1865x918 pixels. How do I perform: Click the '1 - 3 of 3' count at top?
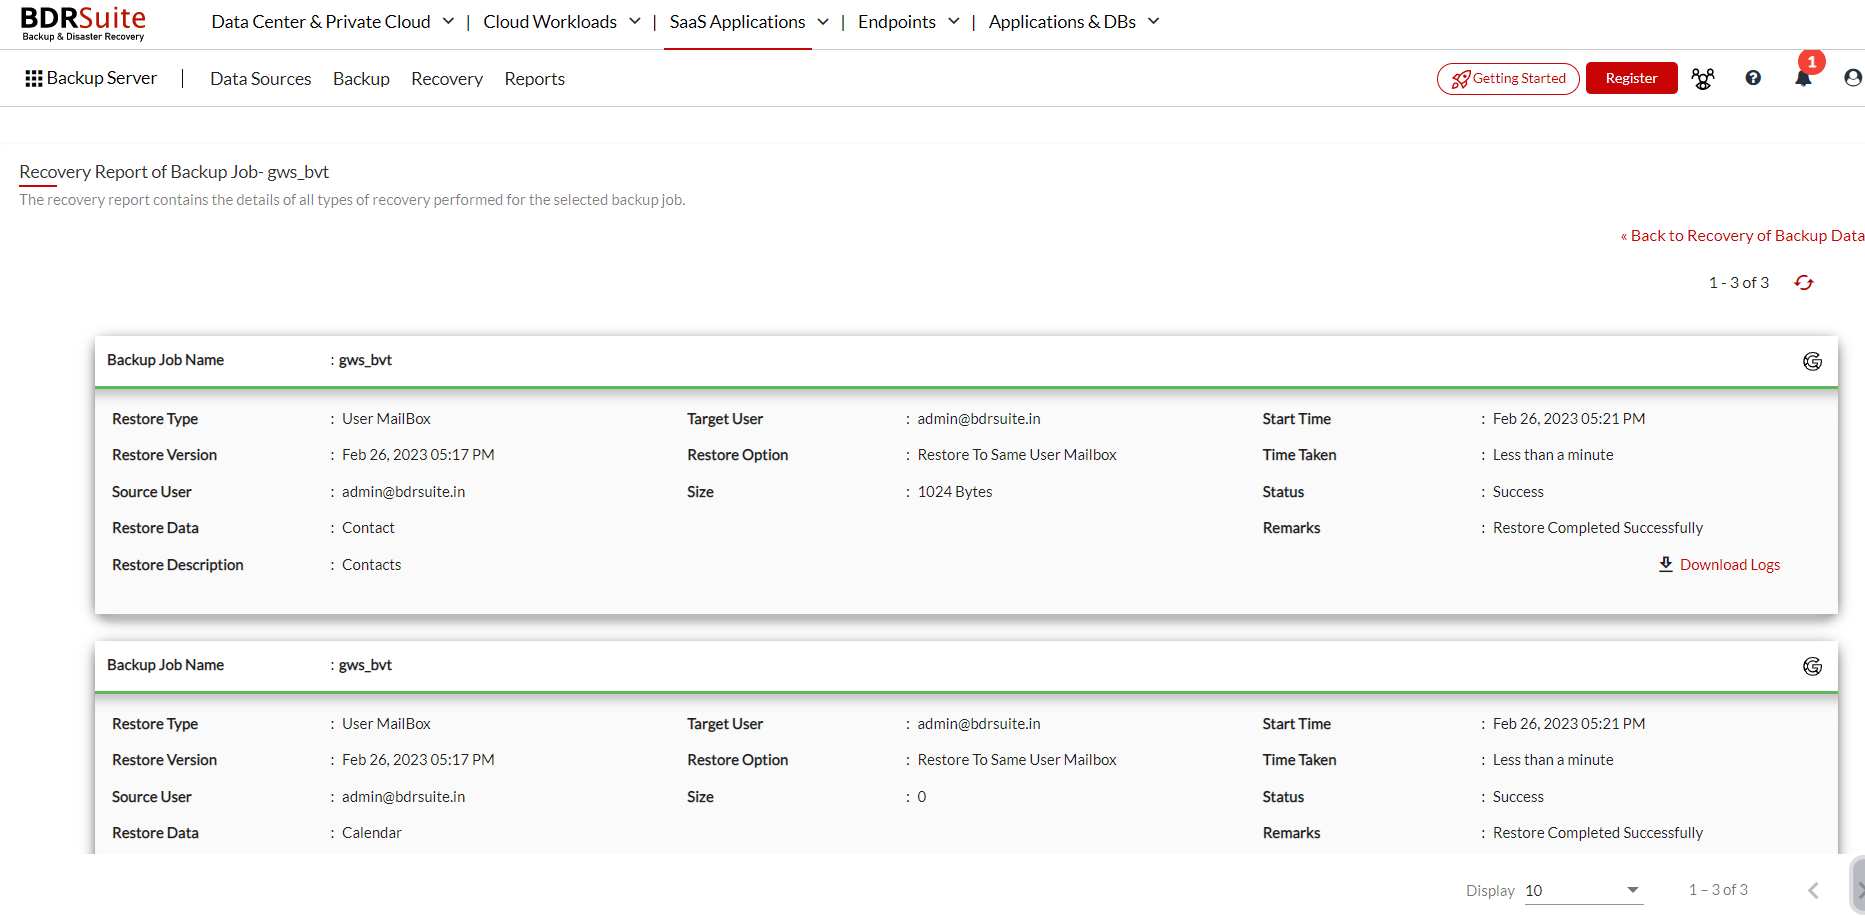pos(1739,283)
